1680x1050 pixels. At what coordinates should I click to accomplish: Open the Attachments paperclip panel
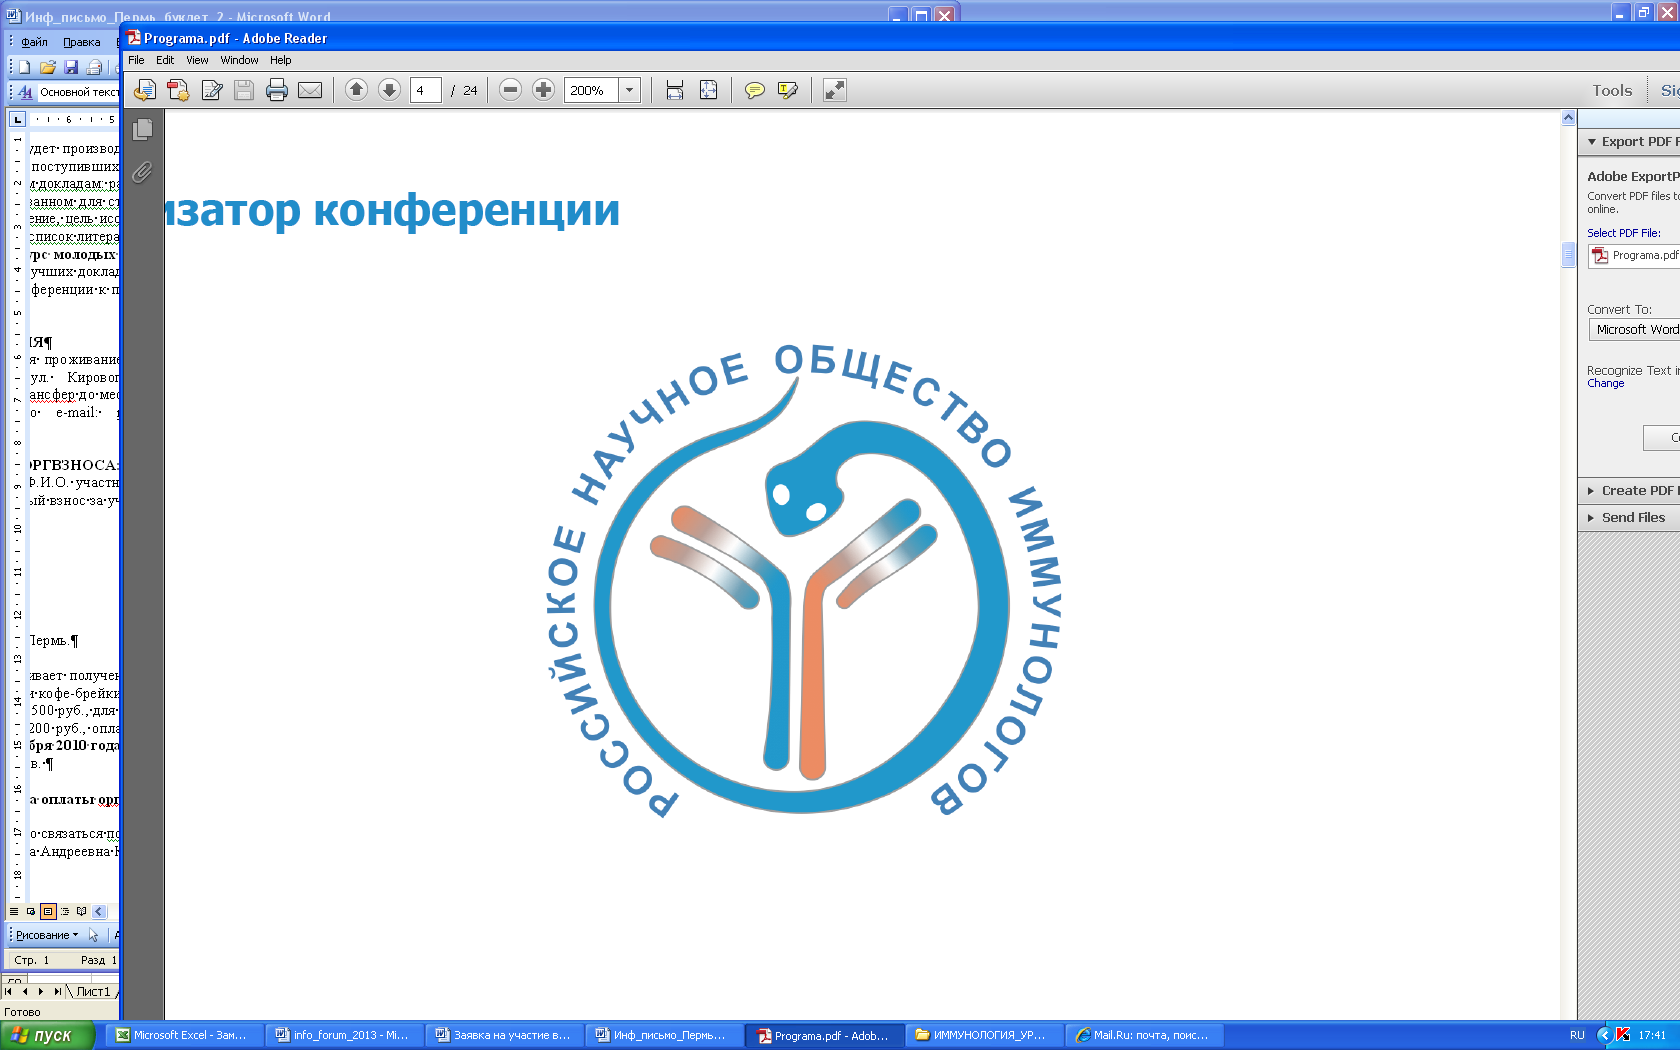(143, 172)
